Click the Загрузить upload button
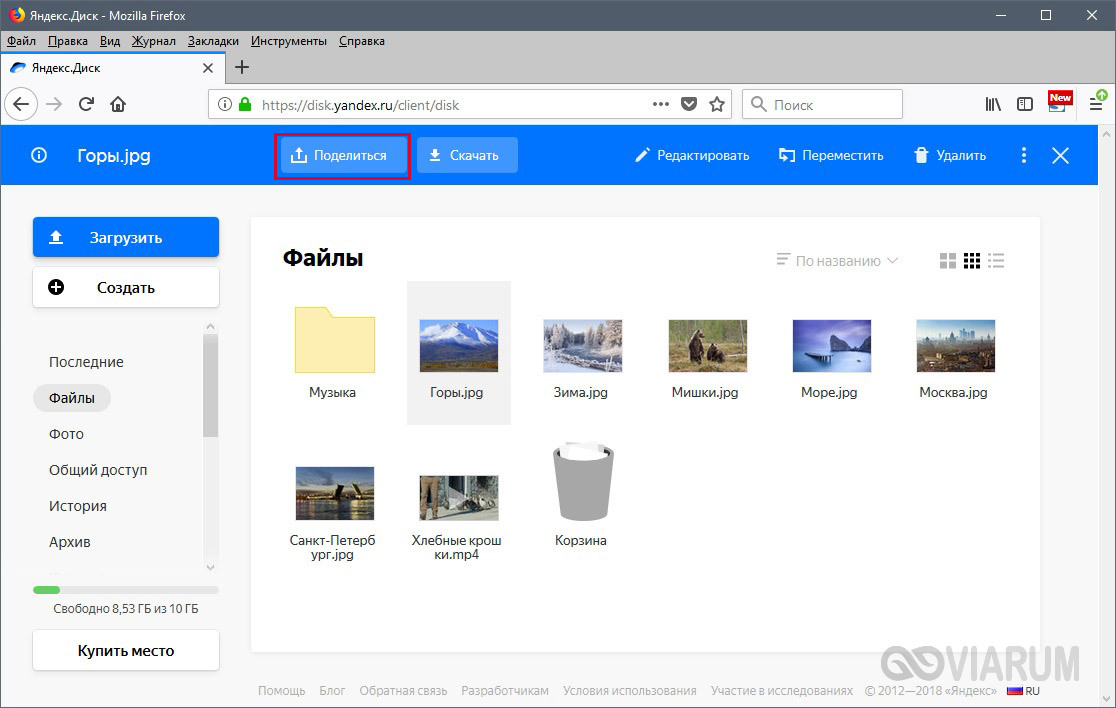The width and height of the screenshot is (1116, 708). point(126,238)
